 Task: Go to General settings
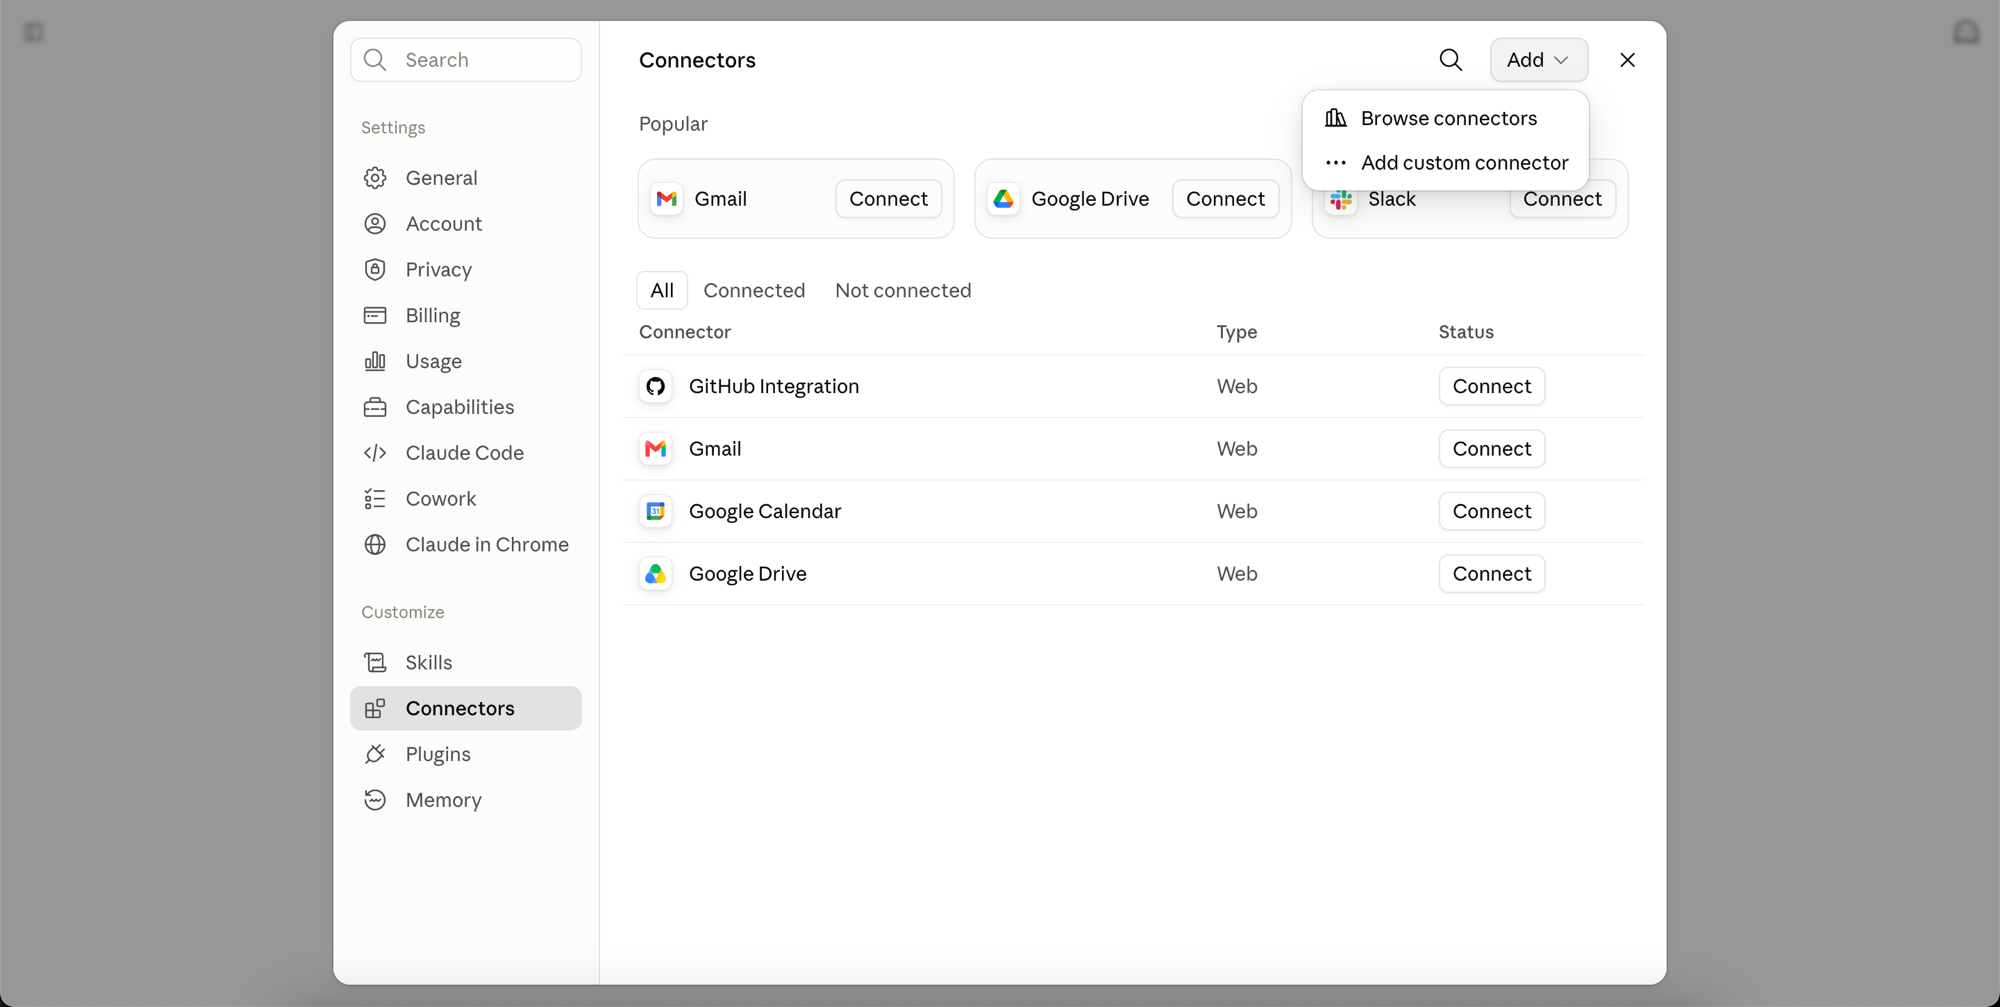[466, 178]
